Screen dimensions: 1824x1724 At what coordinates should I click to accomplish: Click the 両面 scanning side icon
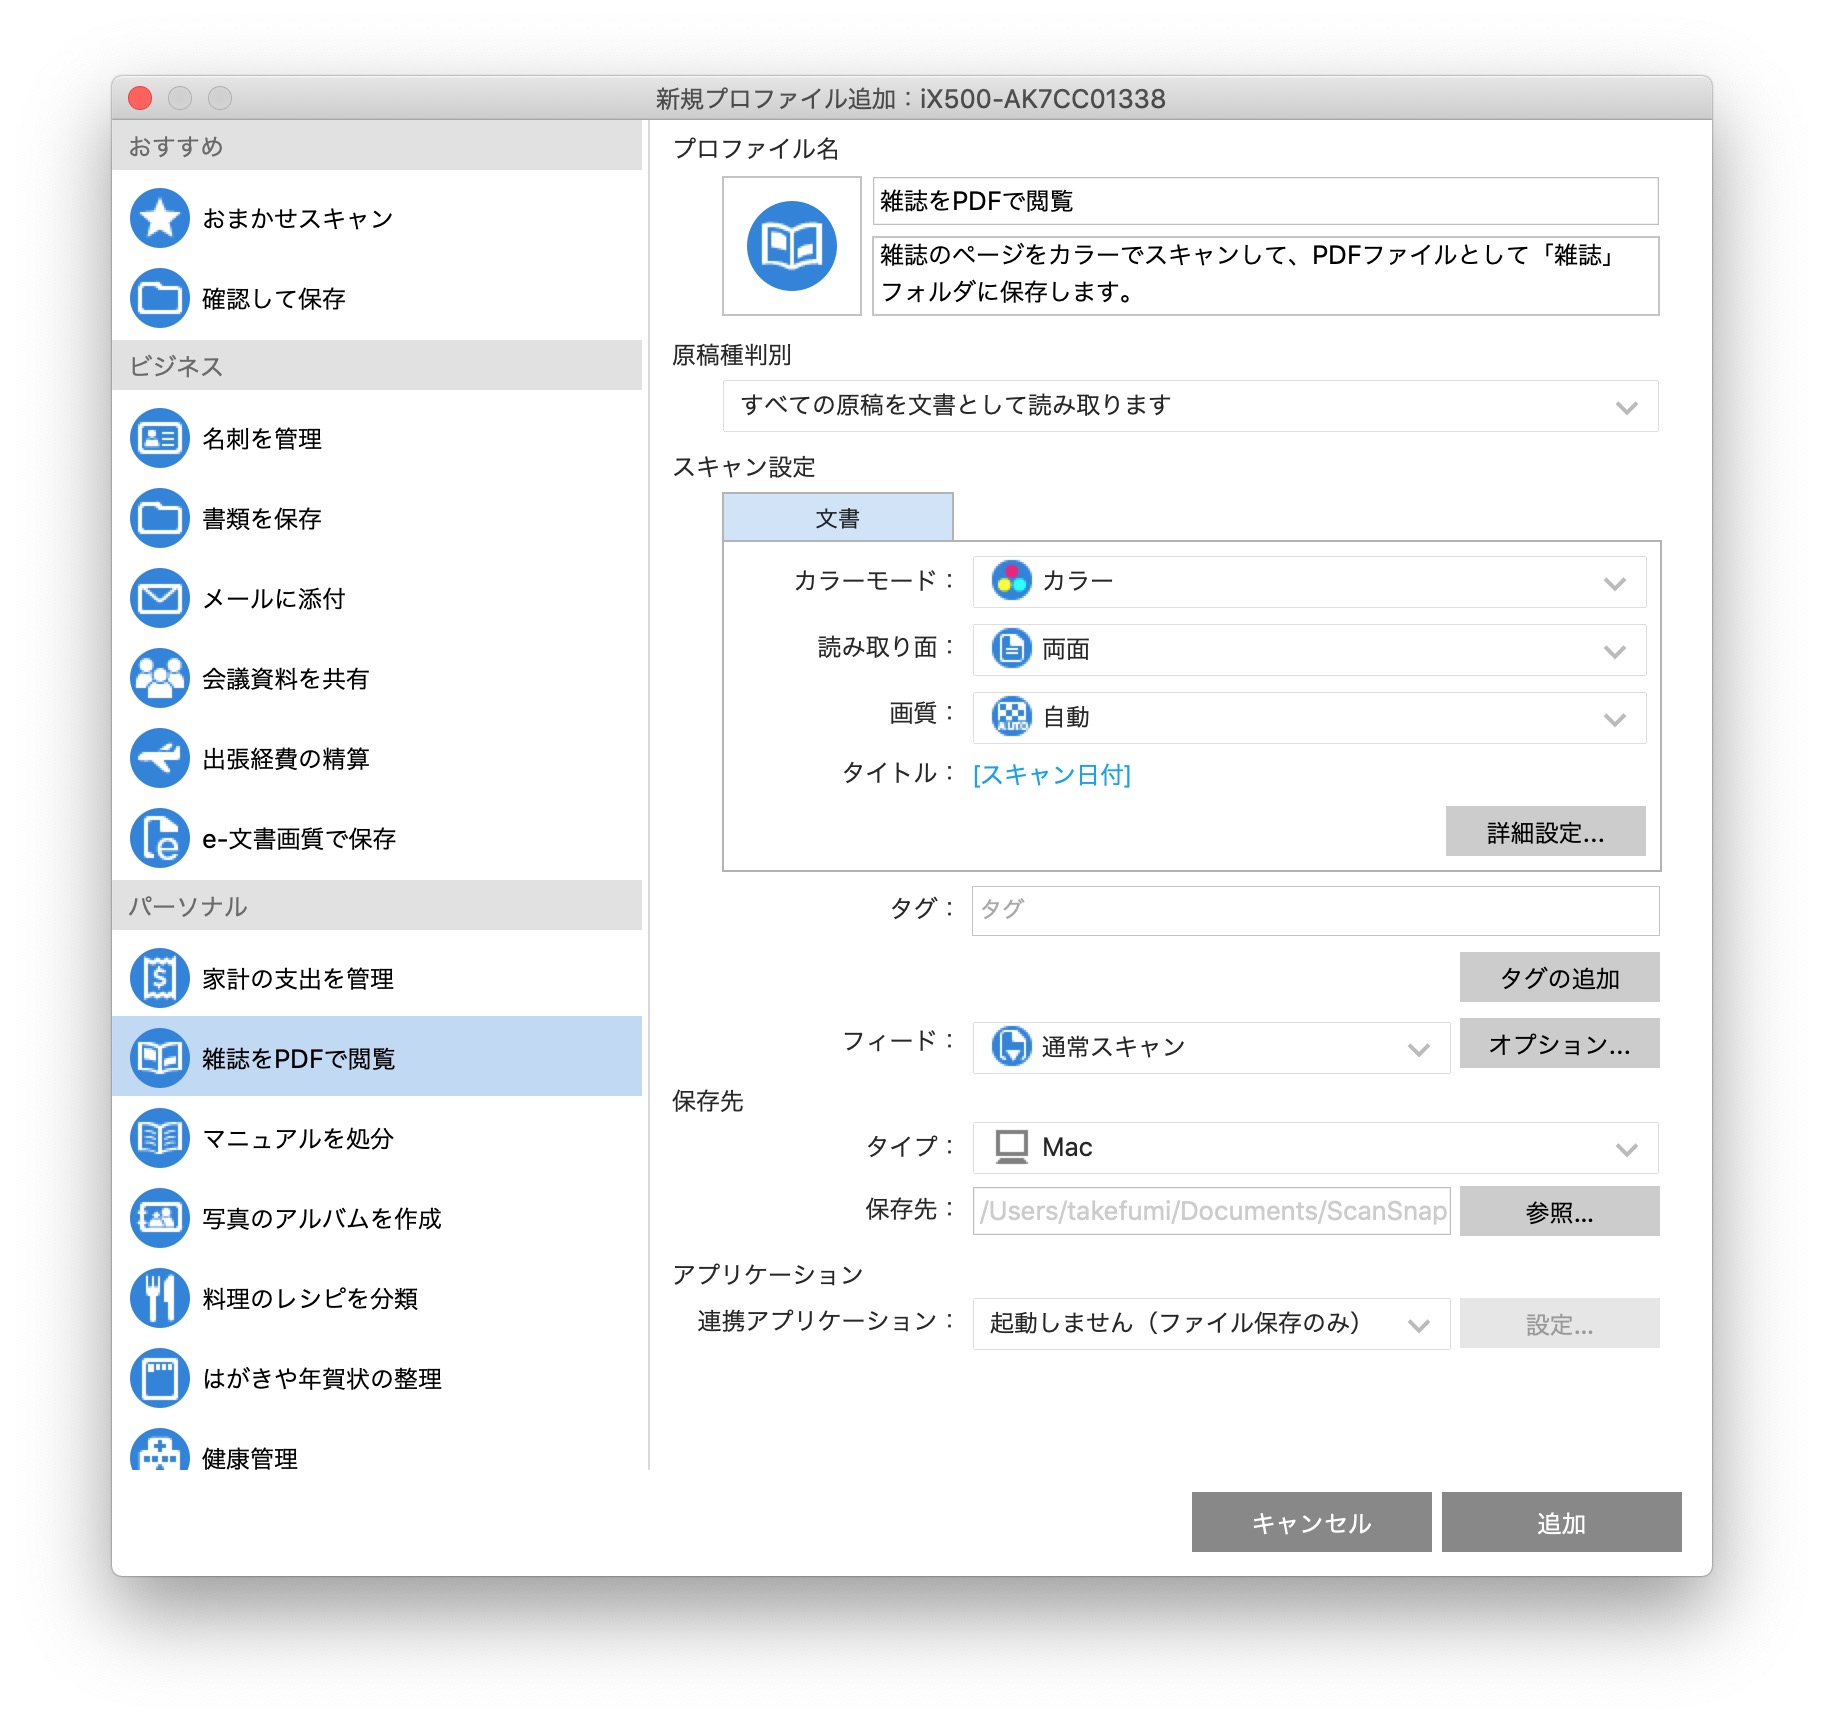click(x=1011, y=649)
